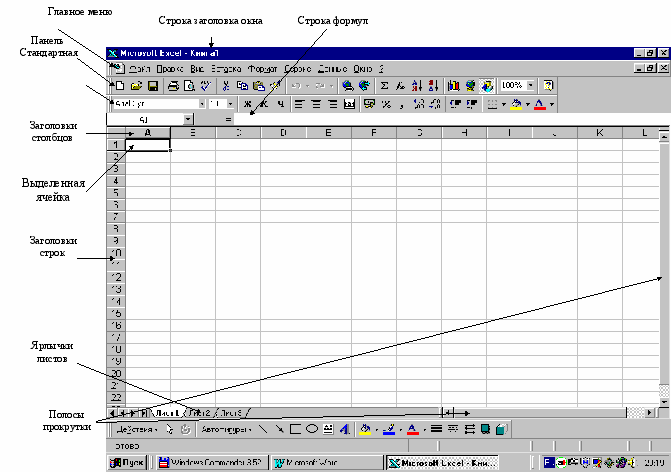Click the Пуск Start button
Screen dimensions: 671x472
[x=127, y=463]
